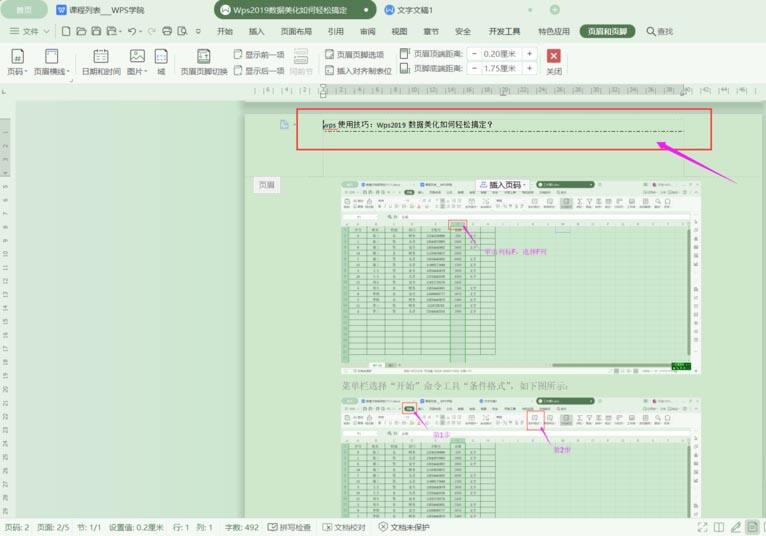
Task: Open the 引用 ribbon tab
Action: click(x=336, y=31)
